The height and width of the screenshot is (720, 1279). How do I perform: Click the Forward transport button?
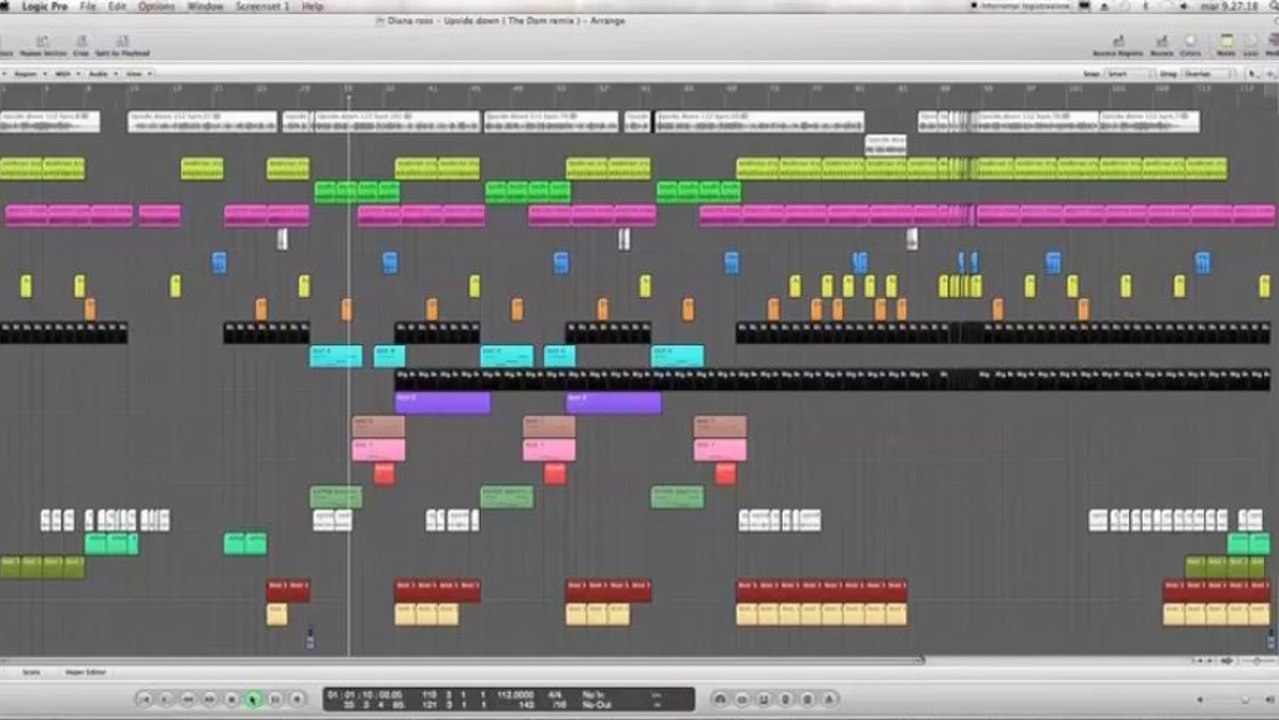click(209, 700)
